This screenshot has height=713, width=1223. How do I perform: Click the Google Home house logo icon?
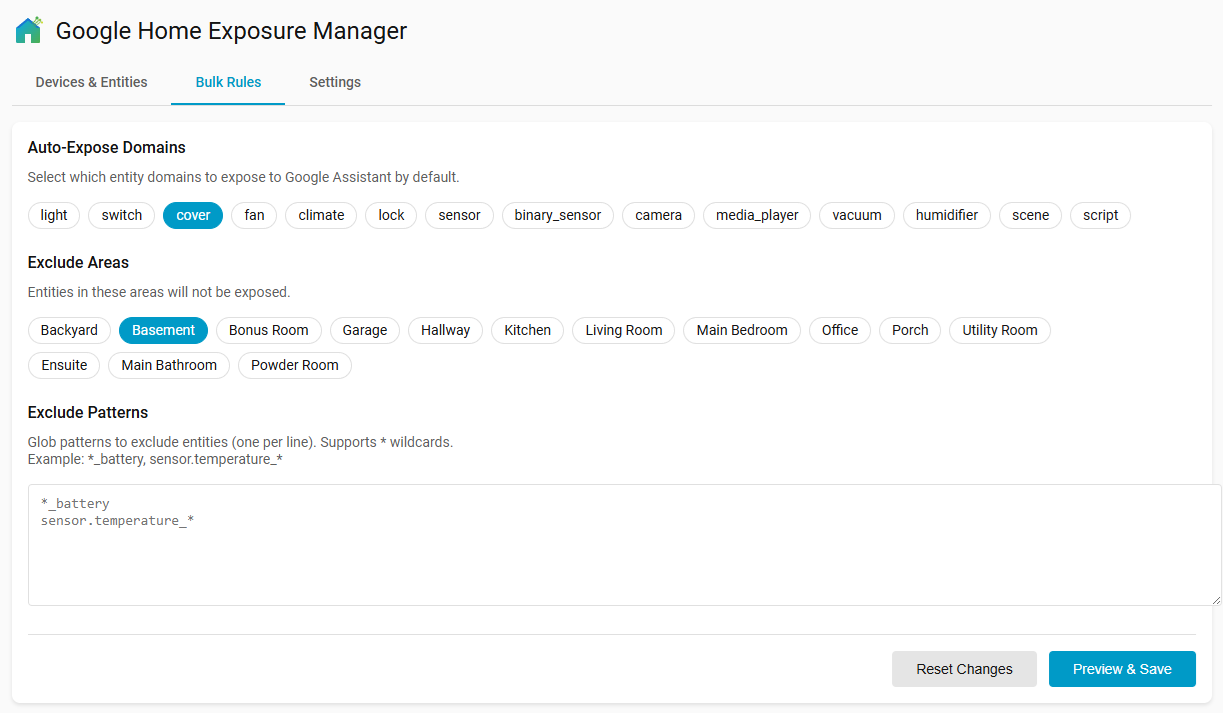pos(29,31)
